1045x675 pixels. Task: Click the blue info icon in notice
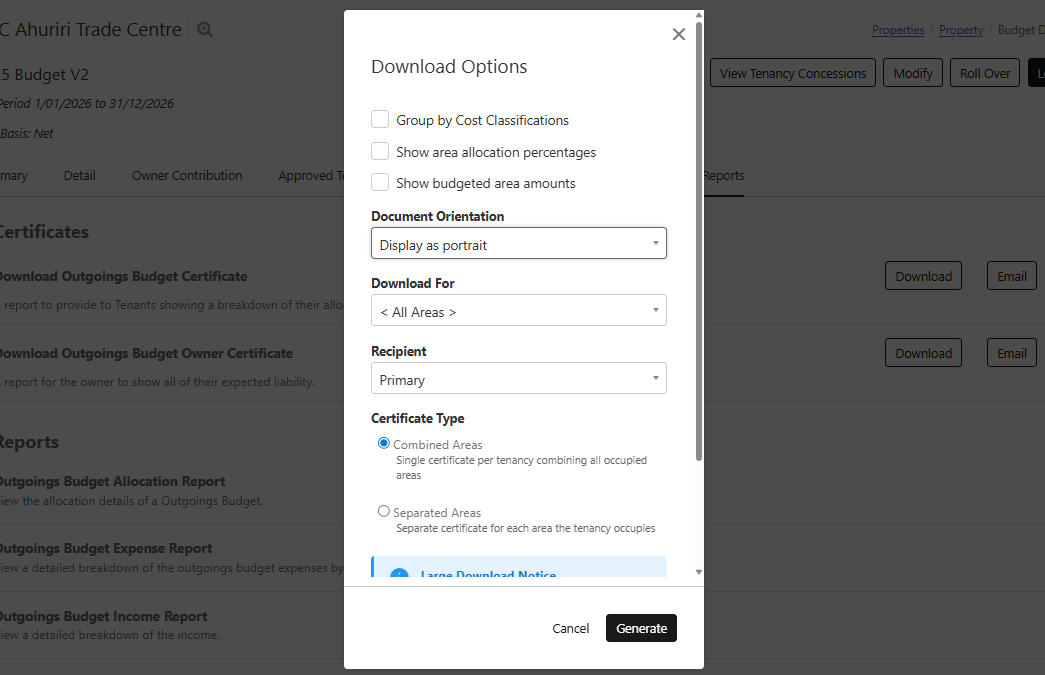(x=399, y=575)
